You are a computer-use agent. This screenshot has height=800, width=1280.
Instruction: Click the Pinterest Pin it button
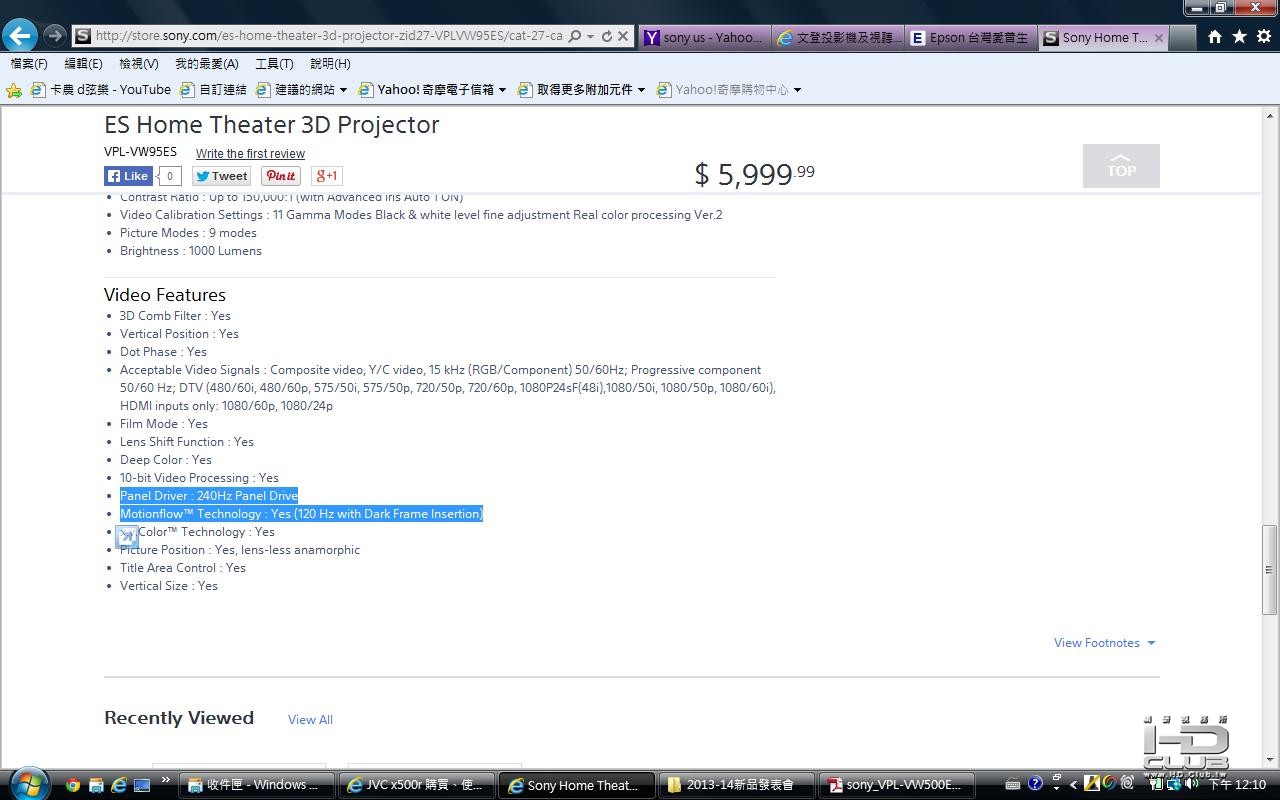pos(281,176)
